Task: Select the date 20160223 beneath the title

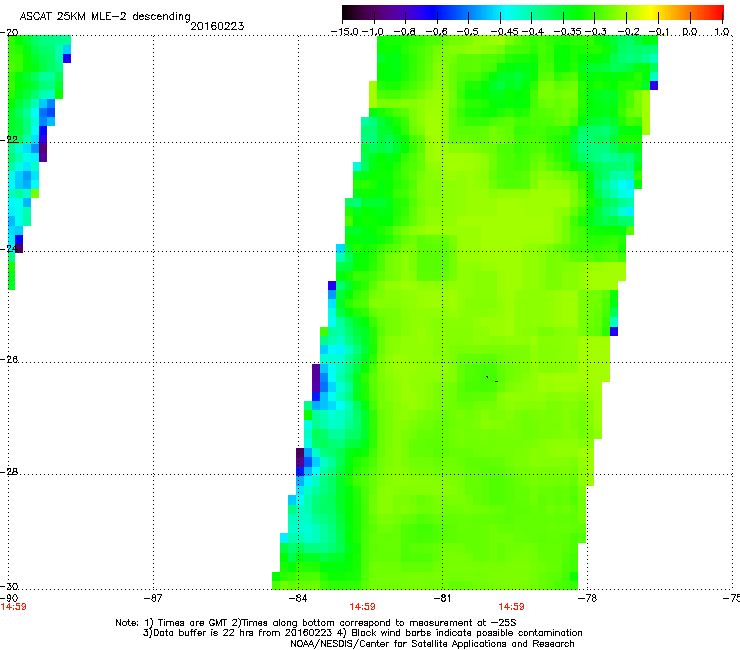Action: [x=217, y=26]
